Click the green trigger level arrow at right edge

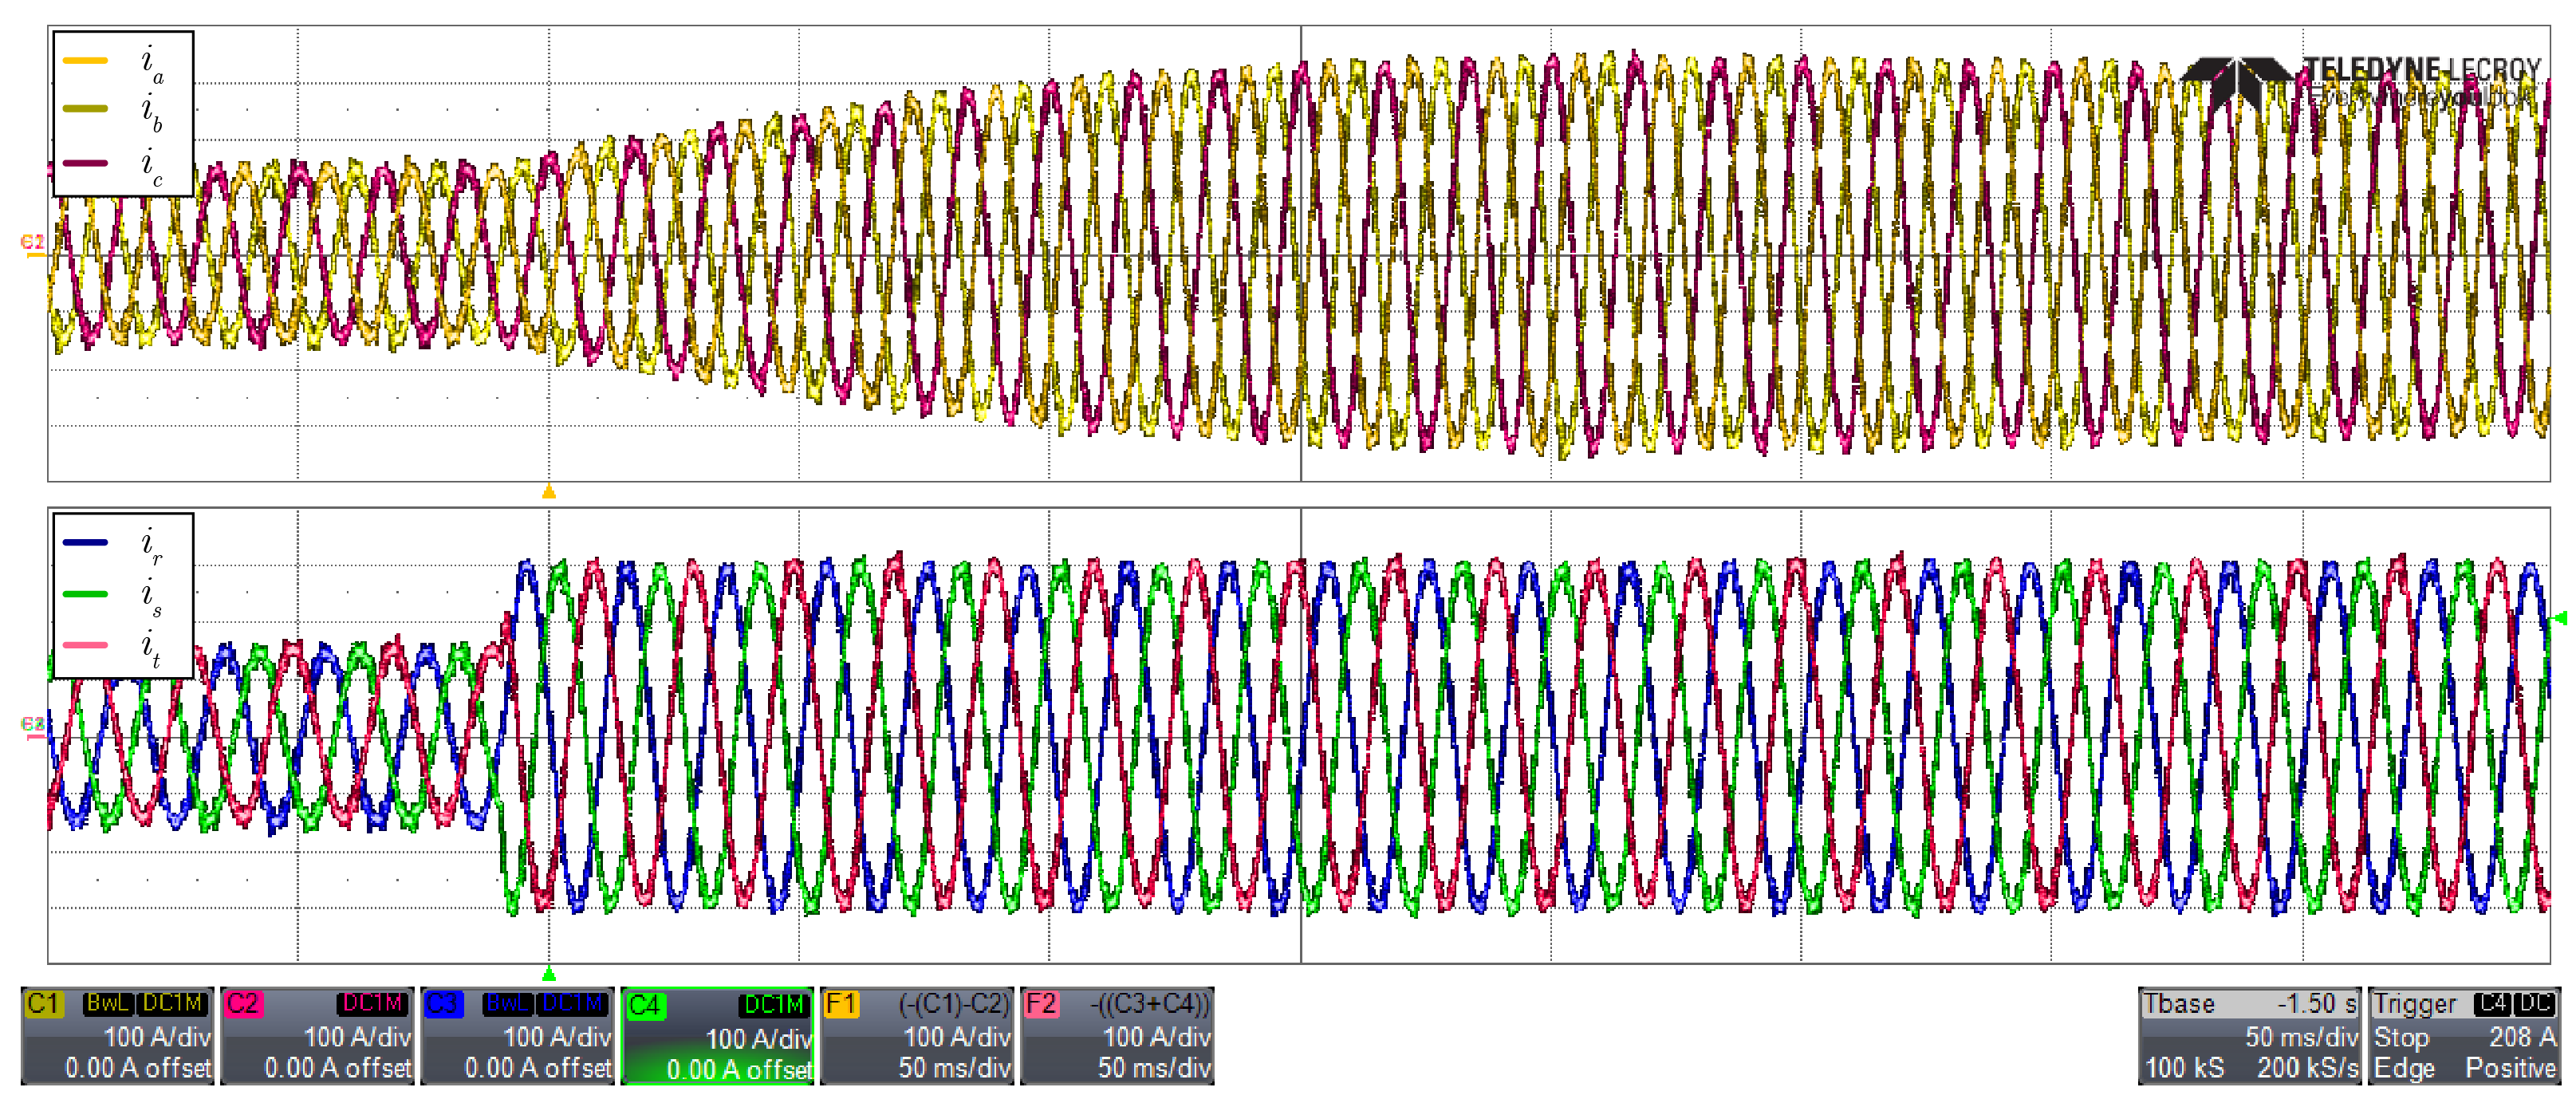pos(2559,619)
